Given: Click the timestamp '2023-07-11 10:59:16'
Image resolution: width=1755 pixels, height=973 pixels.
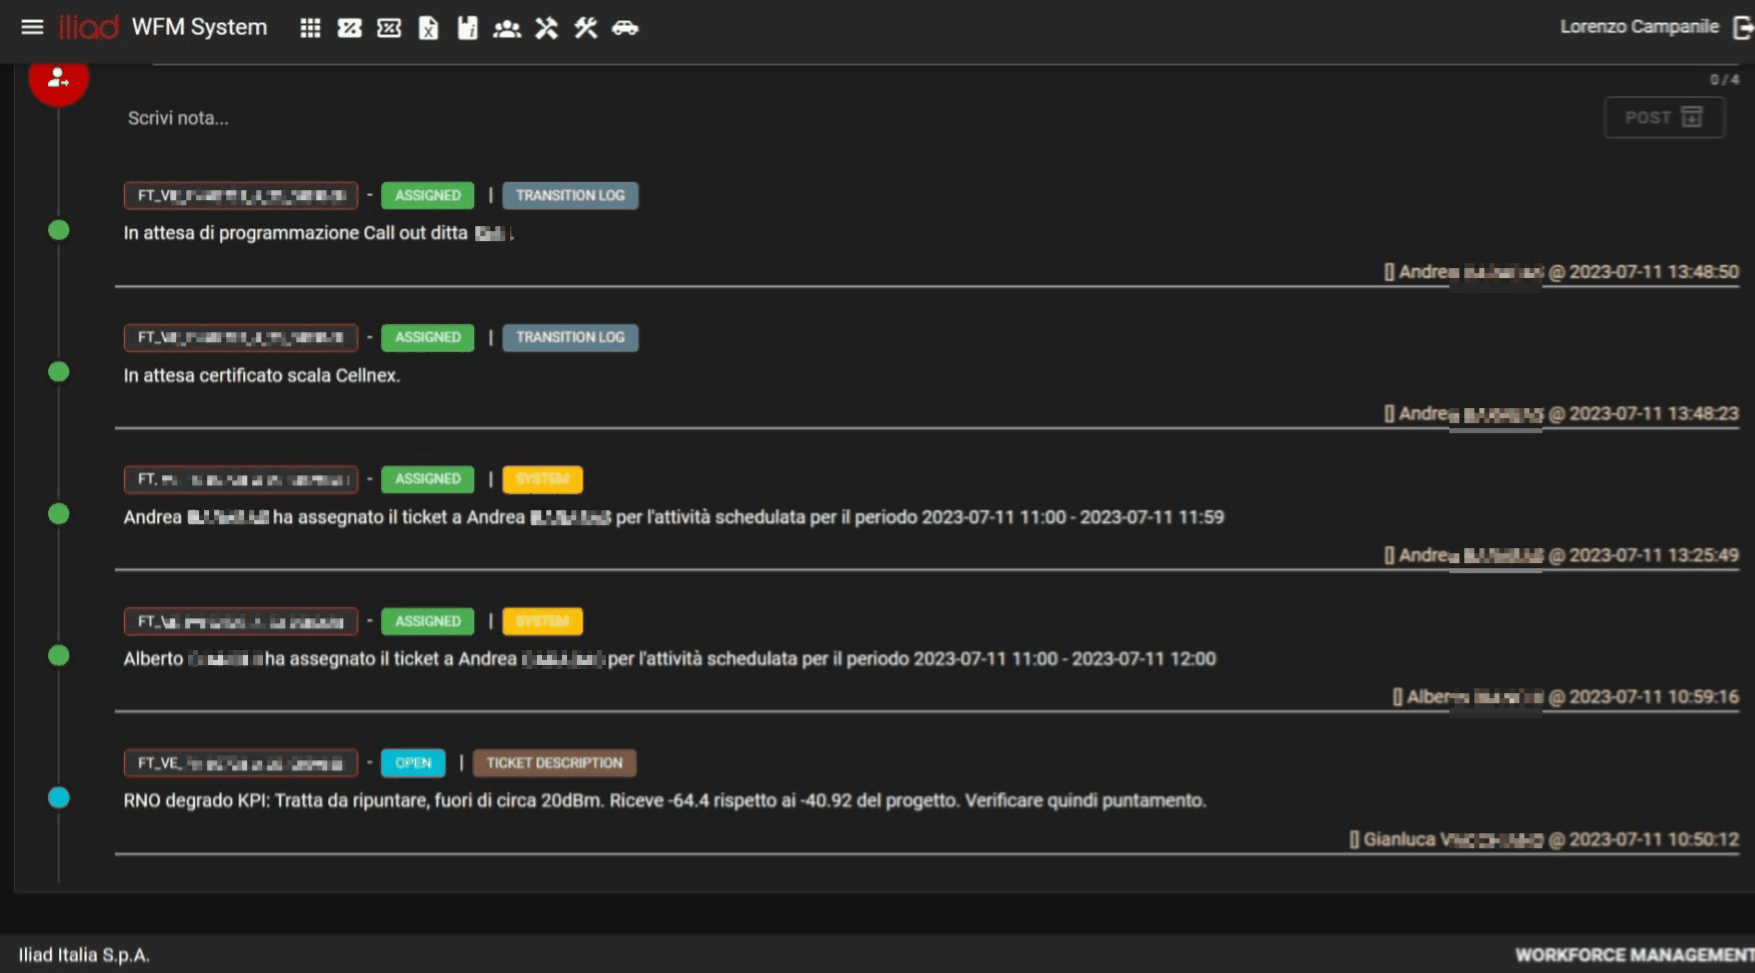Looking at the screenshot, I should [1654, 697].
